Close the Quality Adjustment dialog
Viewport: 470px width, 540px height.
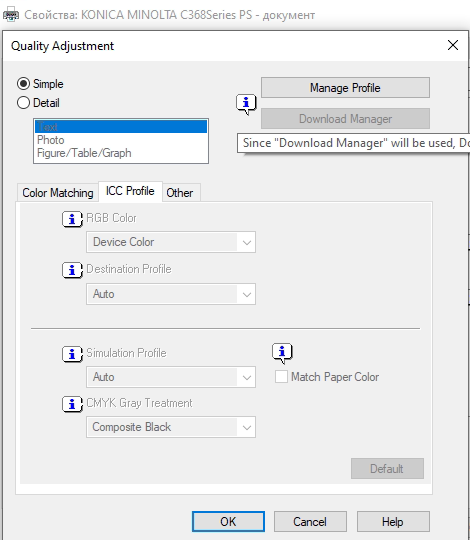pos(453,45)
